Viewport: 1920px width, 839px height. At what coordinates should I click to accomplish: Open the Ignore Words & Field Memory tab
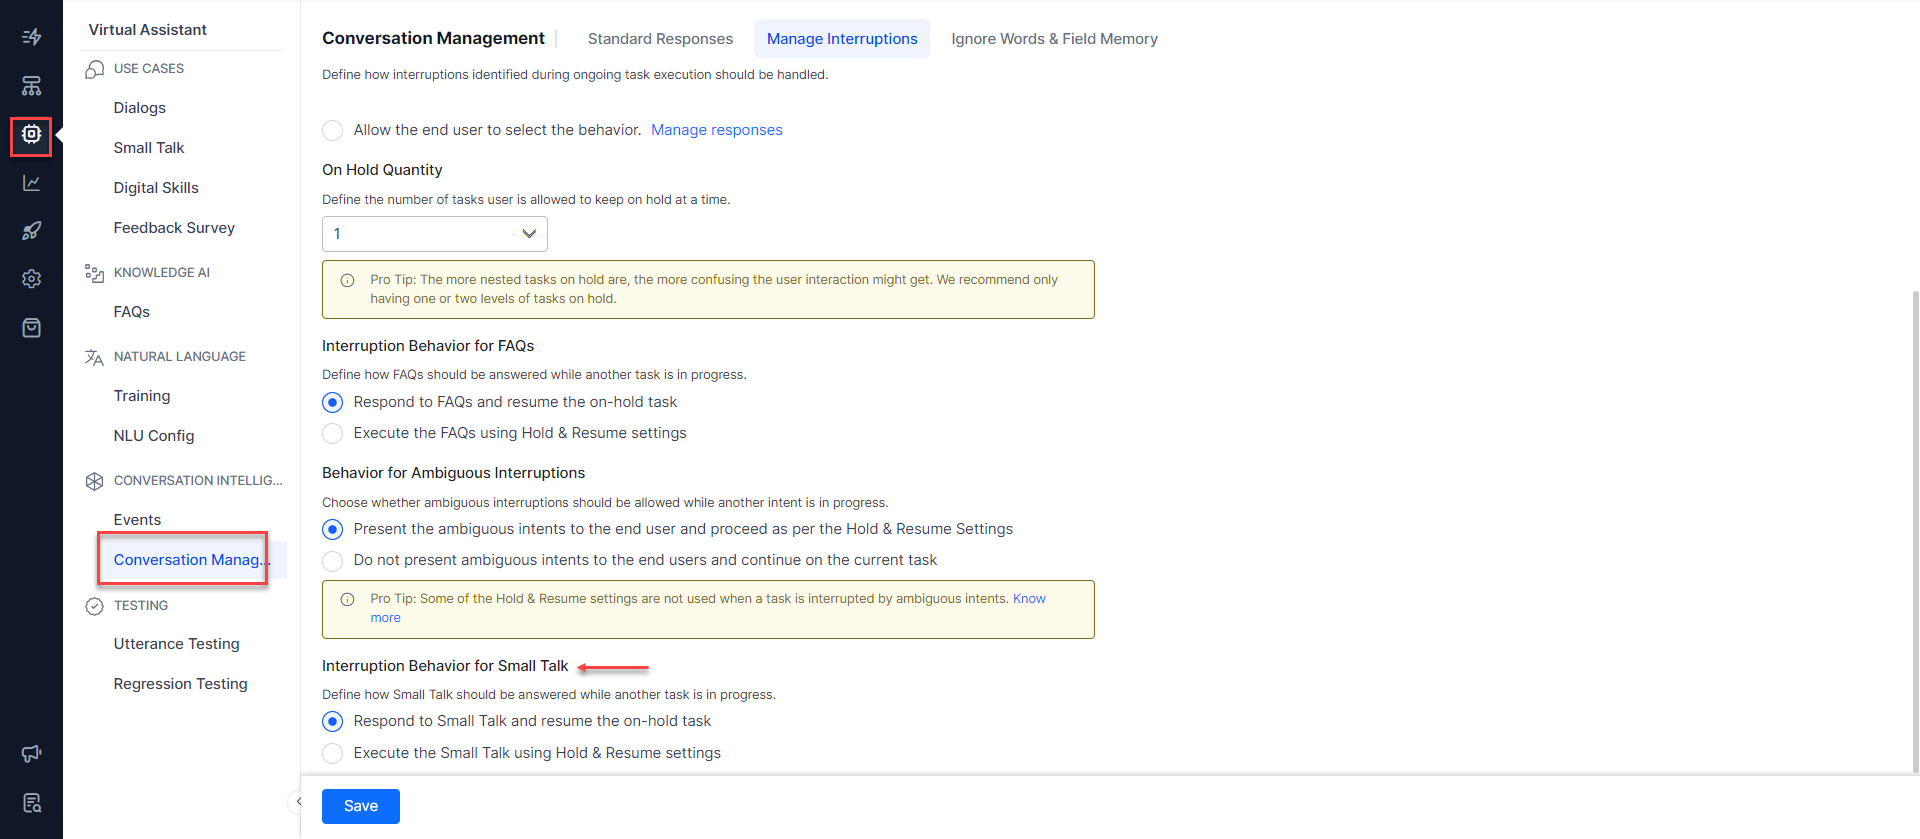pyautogui.click(x=1054, y=39)
